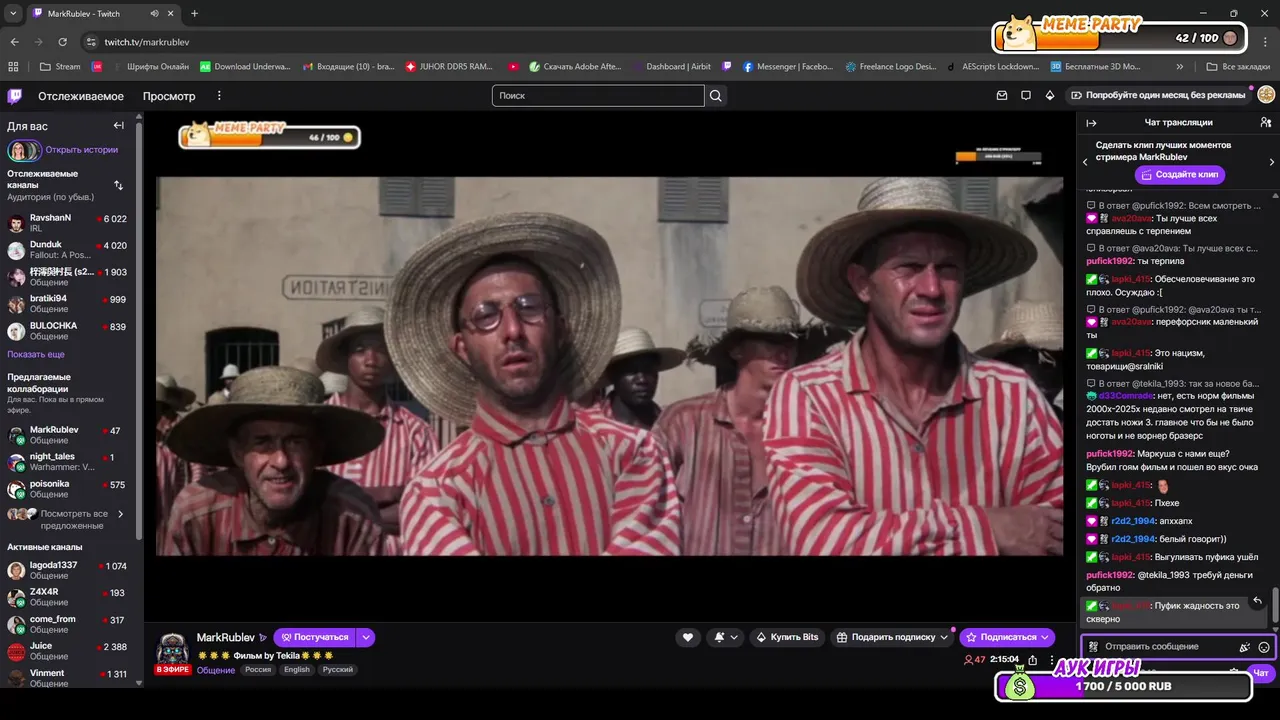Open the Просмотр tab

coord(169,96)
